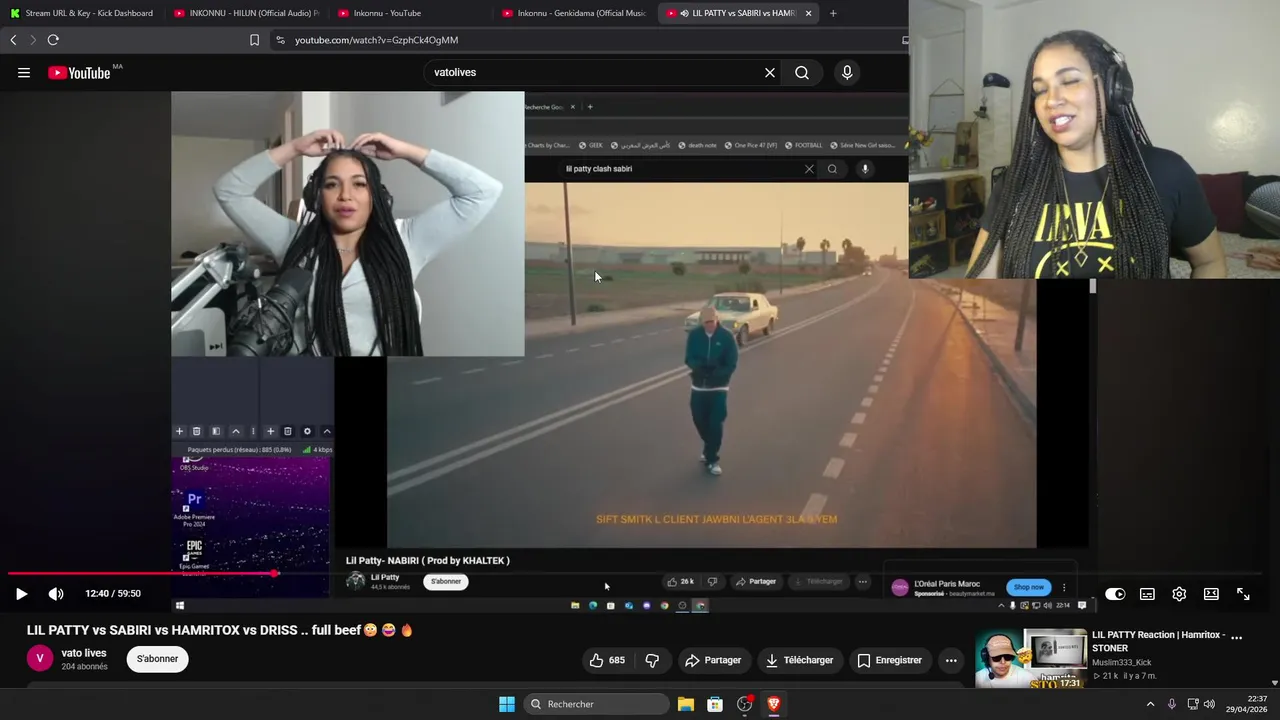Image resolution: width=1280 pixels, height=720 pixels.
Task: Open the system tray network icon
Action: click(x=1193, y=704)
